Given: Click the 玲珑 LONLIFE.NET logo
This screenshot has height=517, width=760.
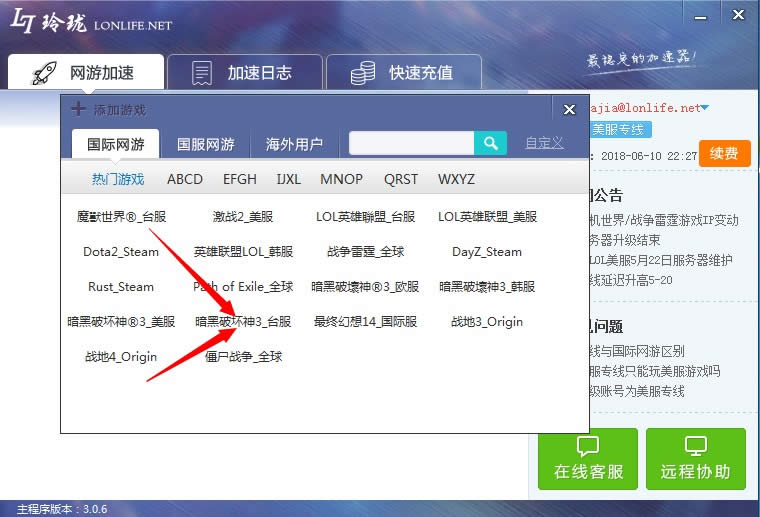Looking at the screenshot, I should pos(91,22).
